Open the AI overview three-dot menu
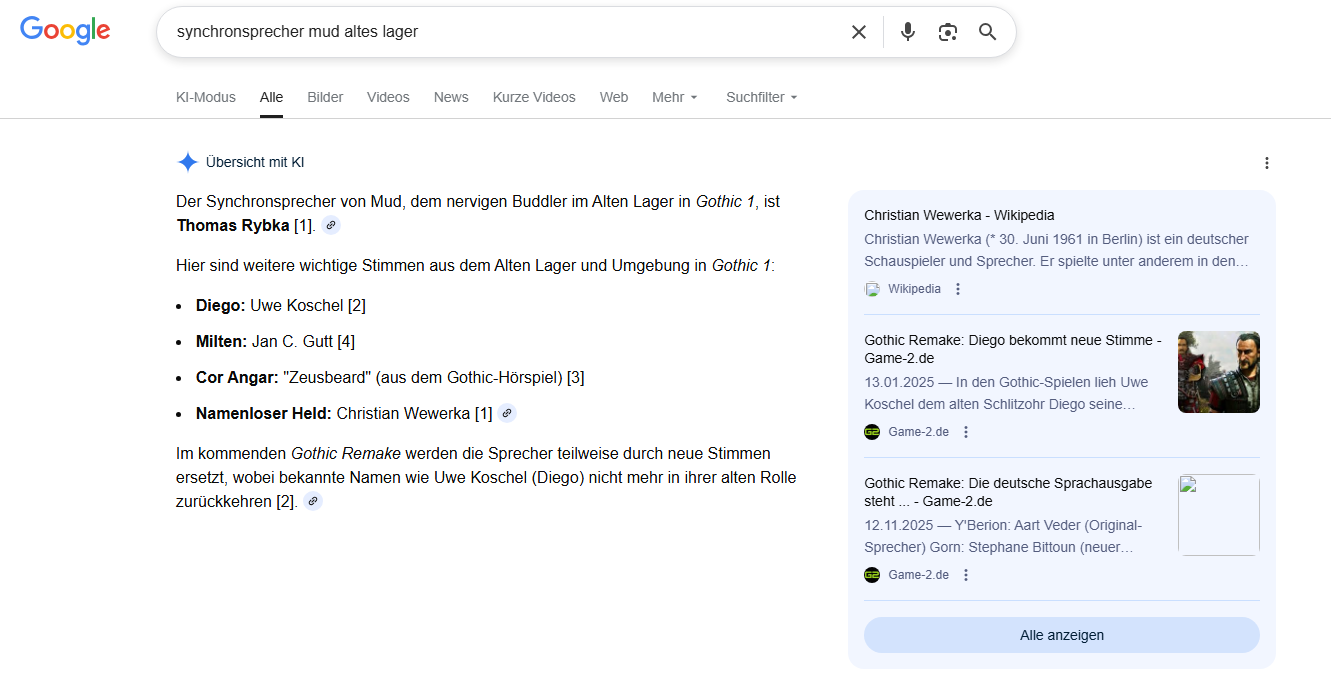Image resolution: width=1331 pixels, height=683 pixels. point(1267,163)
